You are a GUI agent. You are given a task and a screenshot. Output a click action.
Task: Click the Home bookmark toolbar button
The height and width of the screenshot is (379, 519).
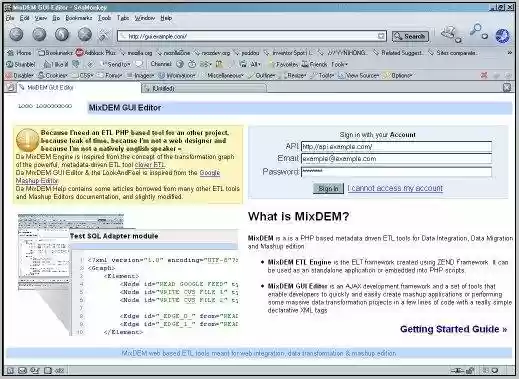click(19, 53)
